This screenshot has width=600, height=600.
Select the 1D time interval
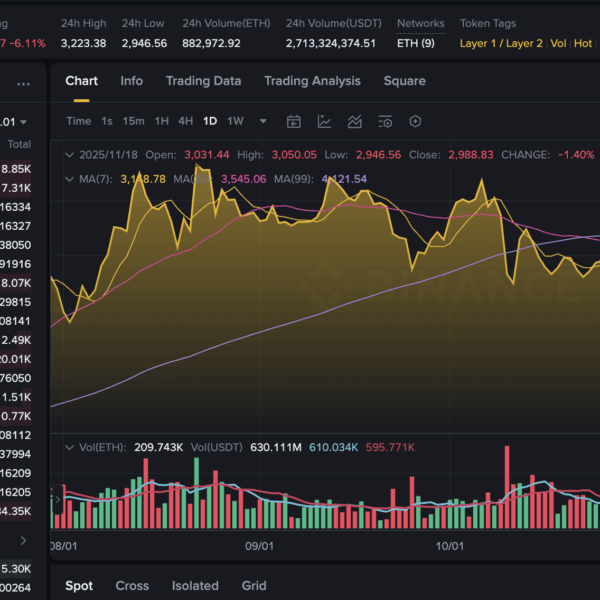coord(210,121)
